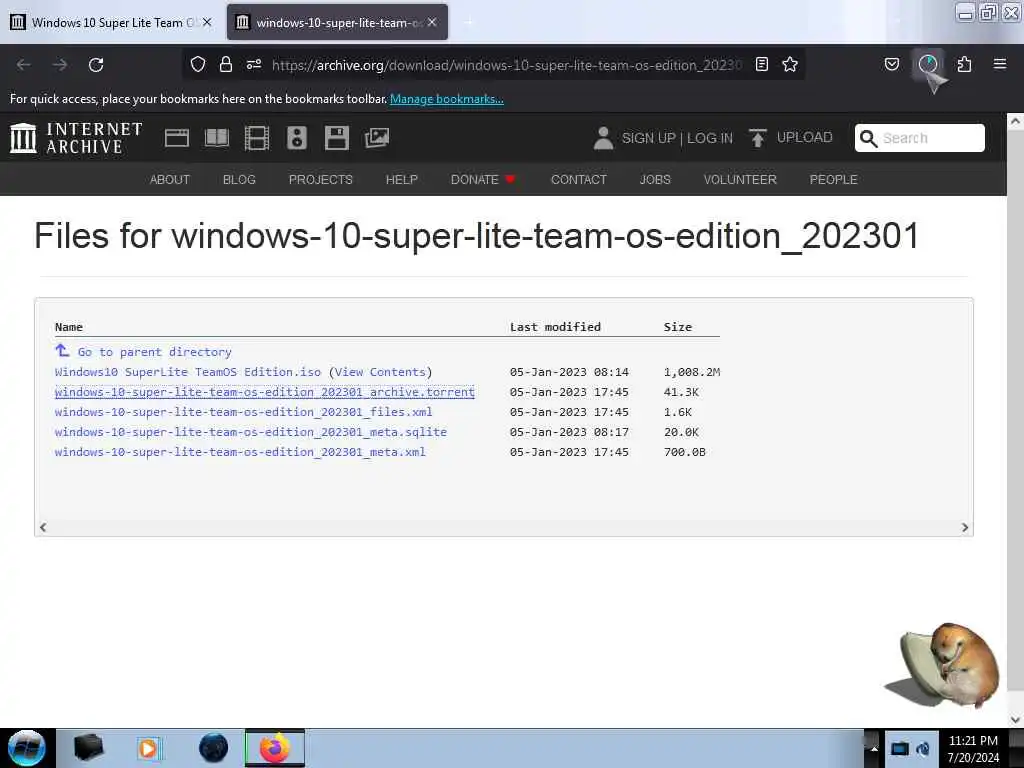The width and height of the screenshot is (1024, 768).
Task: Download the _archive.torrent file
Action: click(x=264, y=392)
